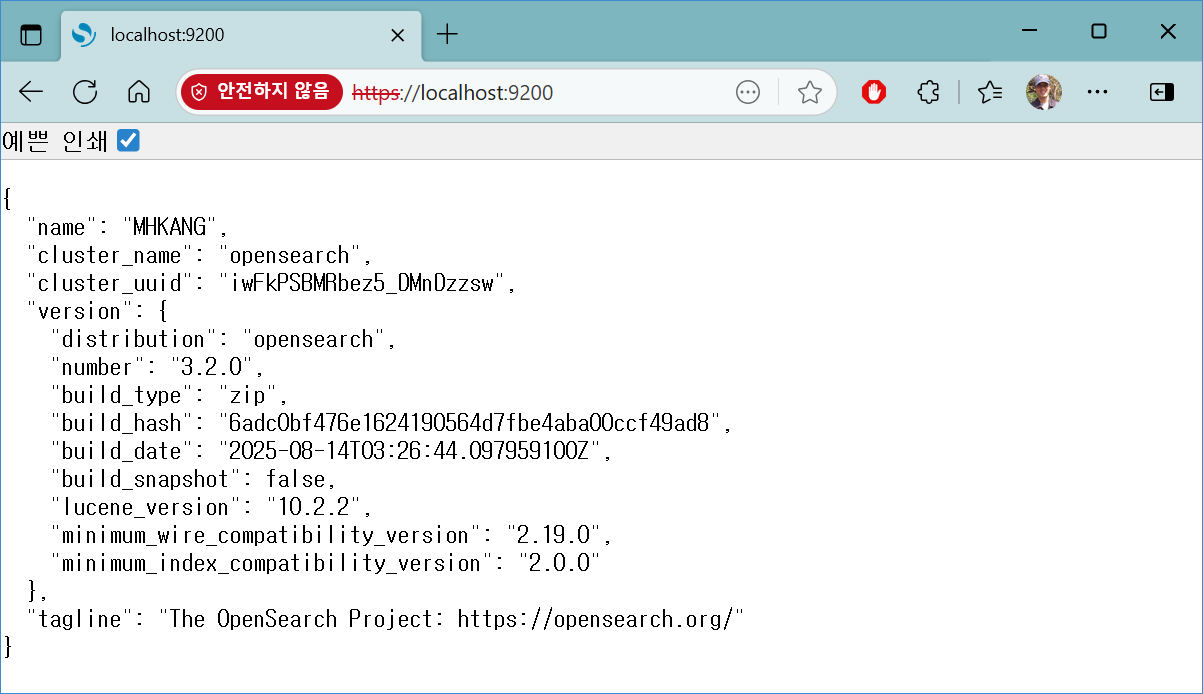Screen dimensions: 1203x694
Task: Click the red '안전하지 않음' security badge
Action: 261,92
